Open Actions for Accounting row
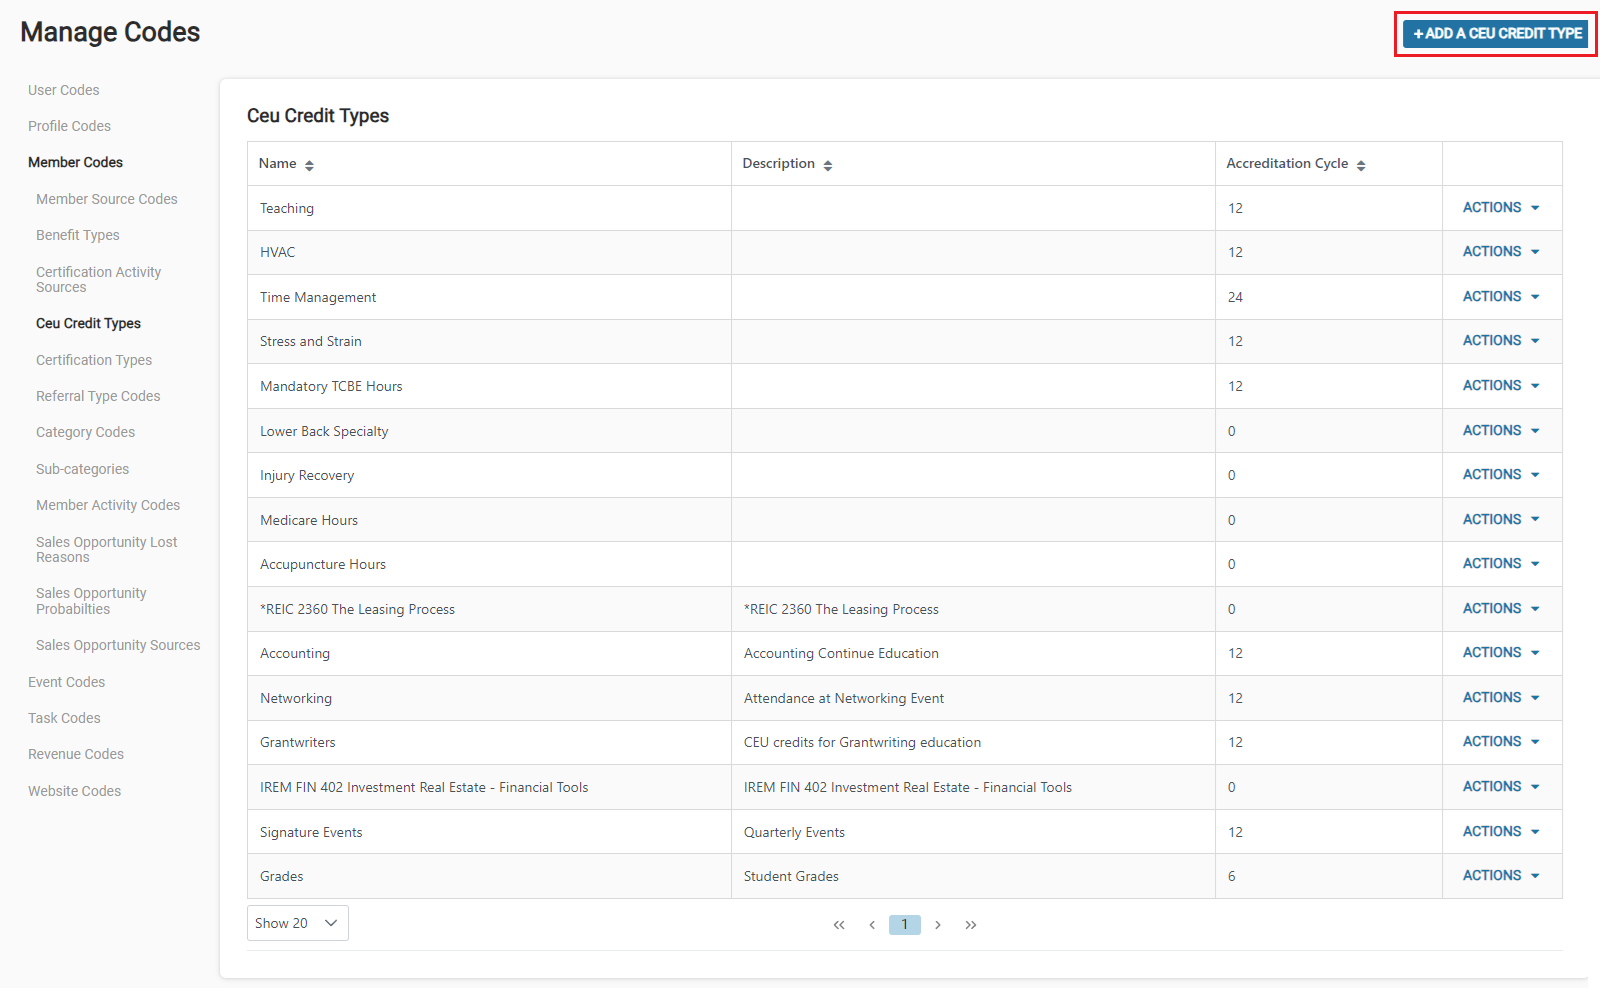Image resolution: width=1600 pixels, height=988 pixels. tap(1501, 653)
